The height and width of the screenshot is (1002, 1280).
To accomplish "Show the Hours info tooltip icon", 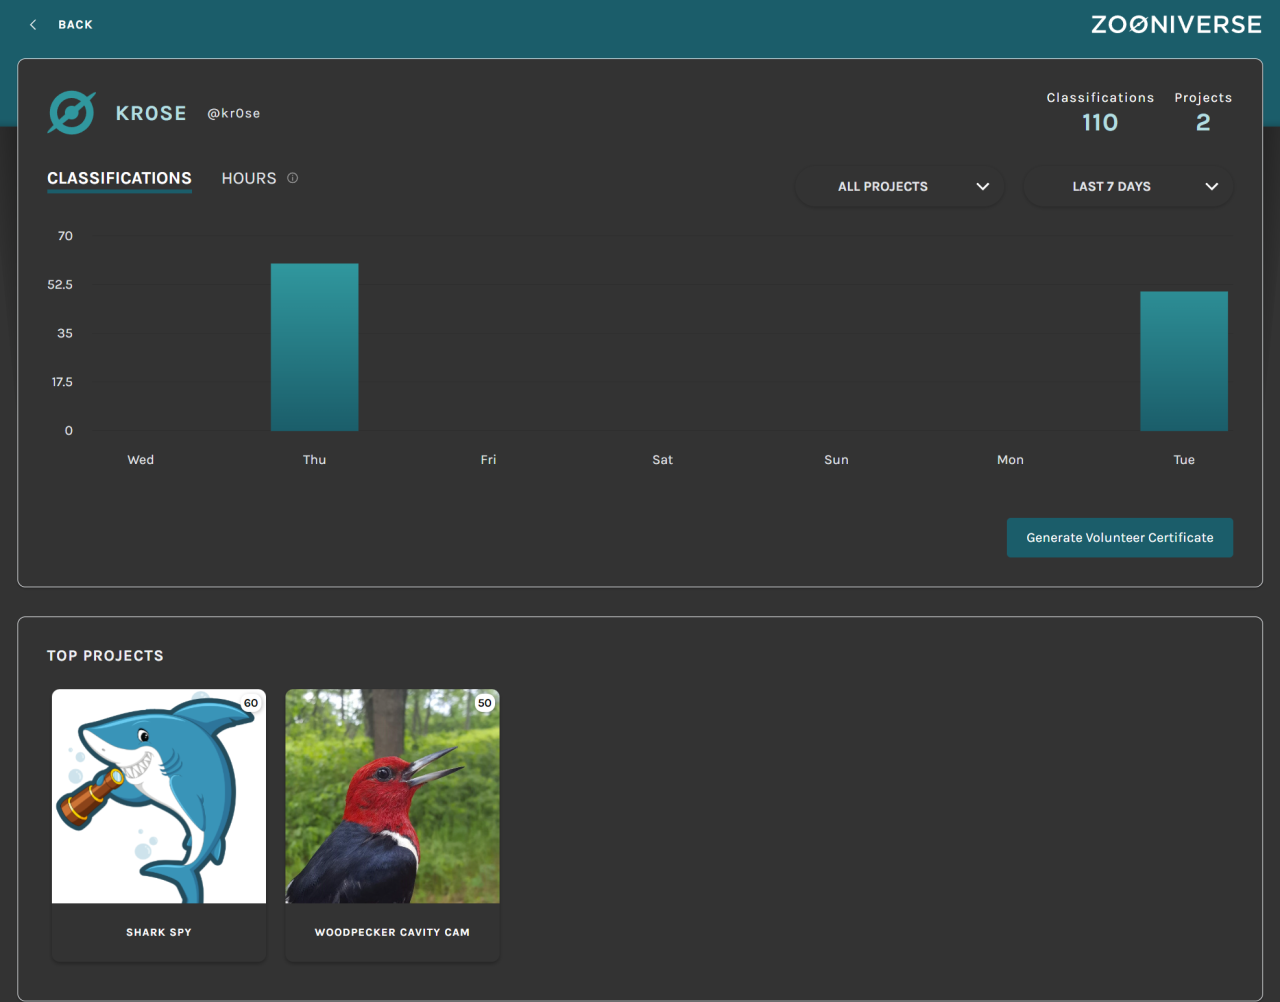I will click(293, 178).
